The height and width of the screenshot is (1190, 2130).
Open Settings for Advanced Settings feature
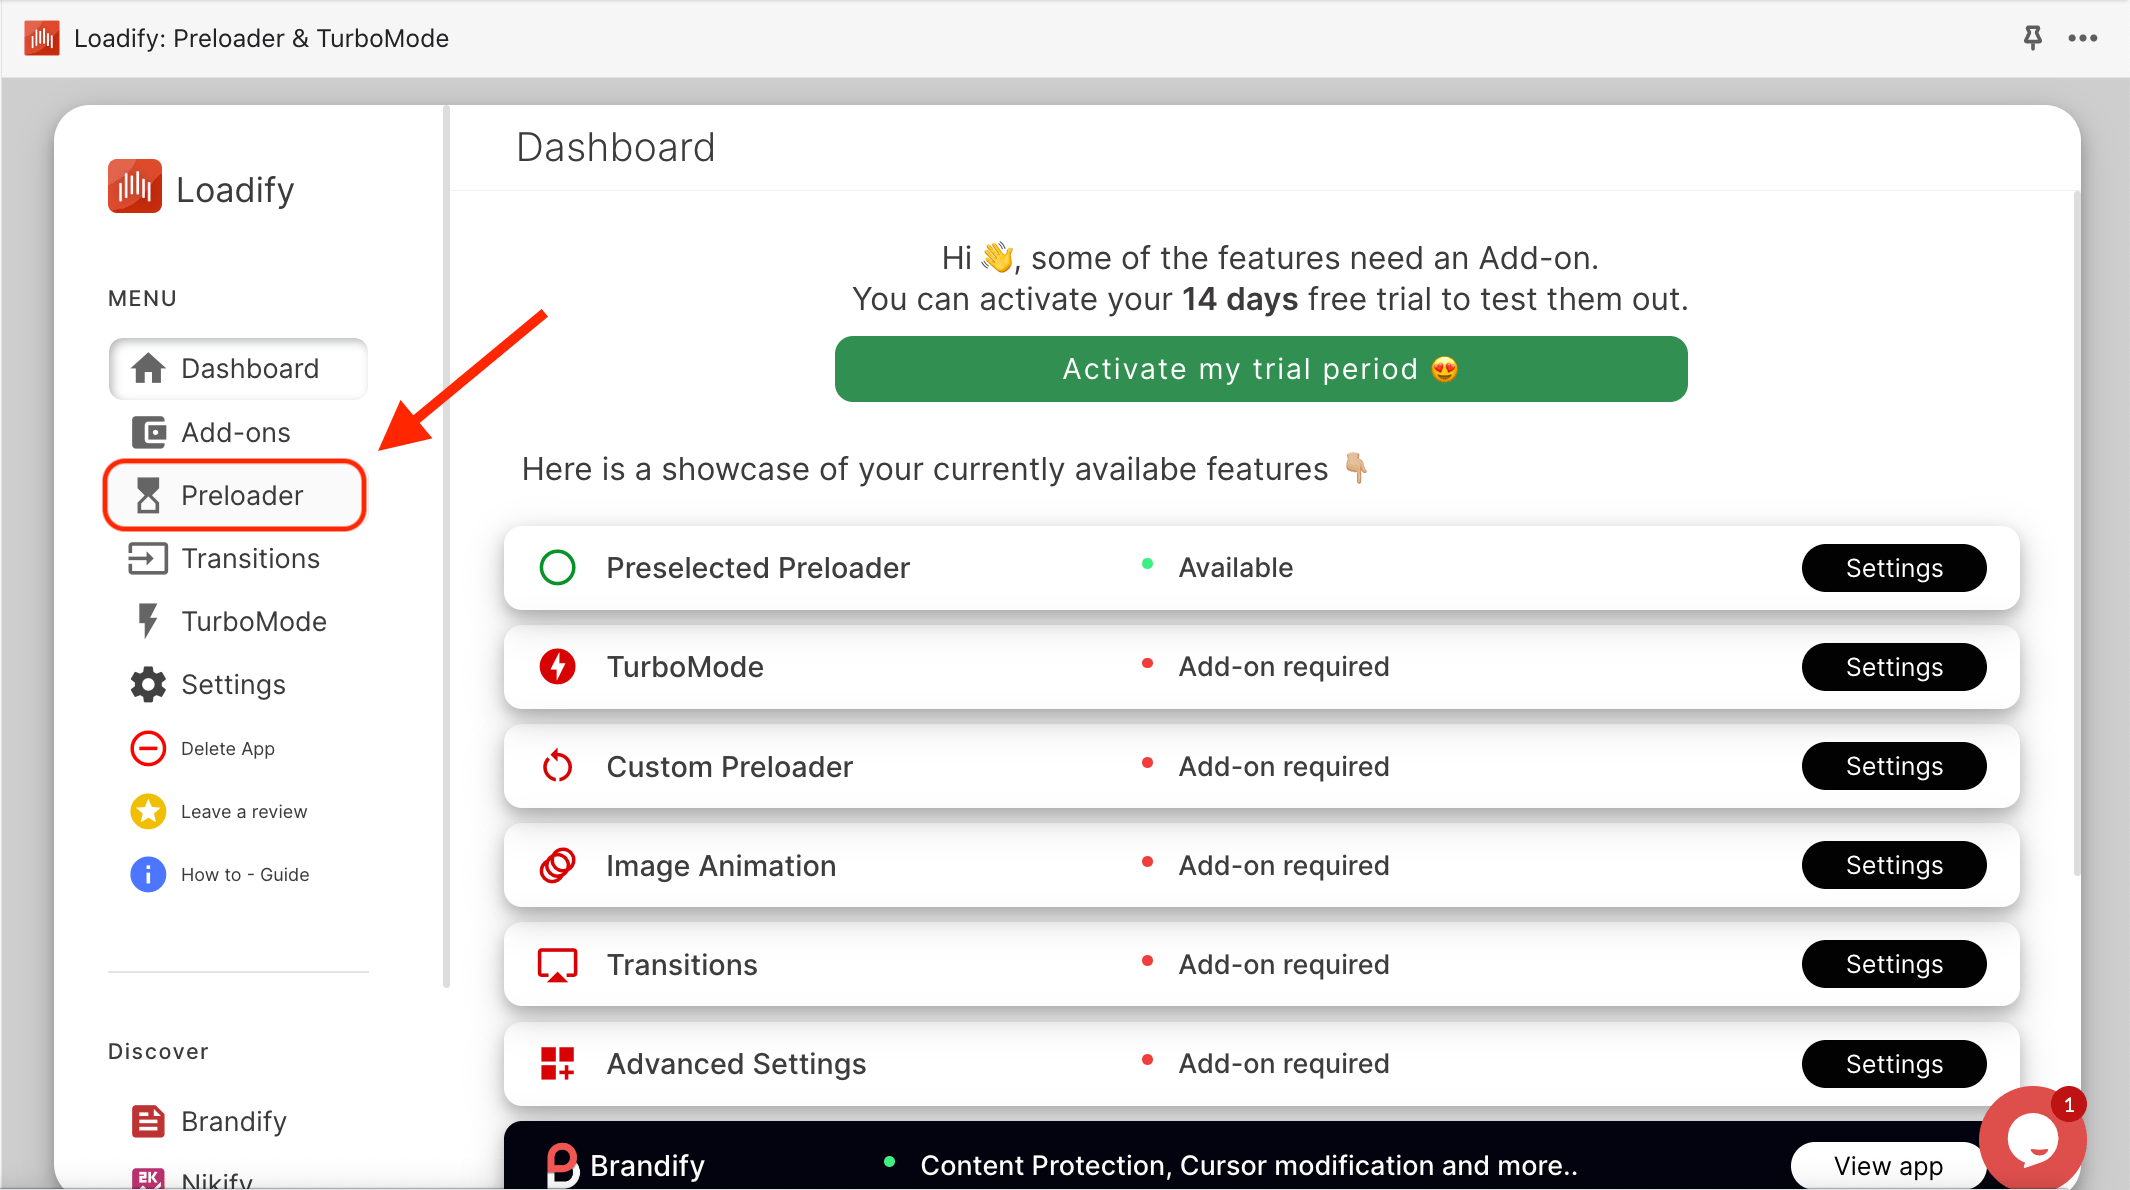(x=1893, y=1064)
